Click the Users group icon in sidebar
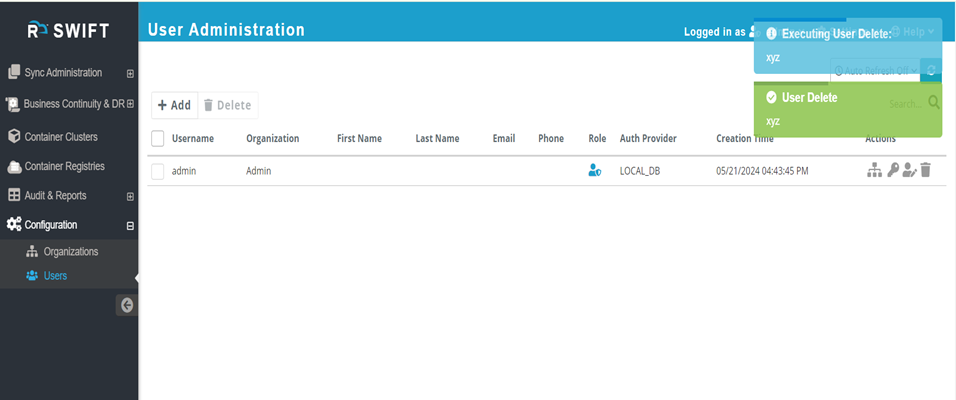This screenshot has width=956, height=400. tap(32, 276)
